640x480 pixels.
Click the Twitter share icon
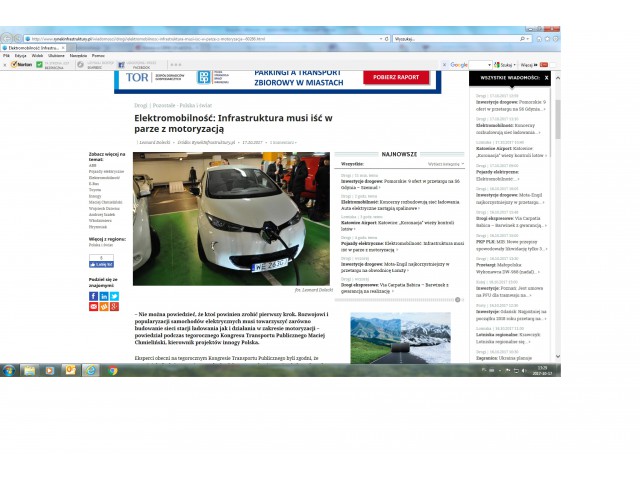(x=115, y=297)
